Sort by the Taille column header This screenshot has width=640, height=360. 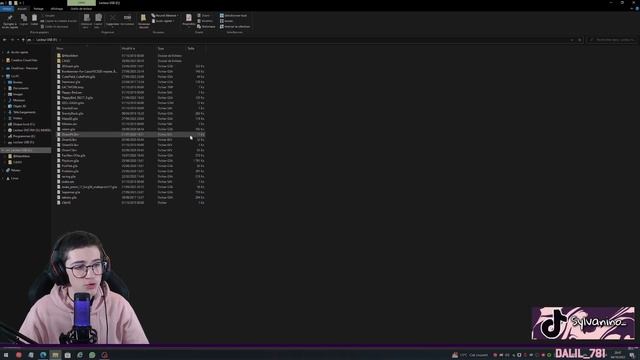pos(191,48)
